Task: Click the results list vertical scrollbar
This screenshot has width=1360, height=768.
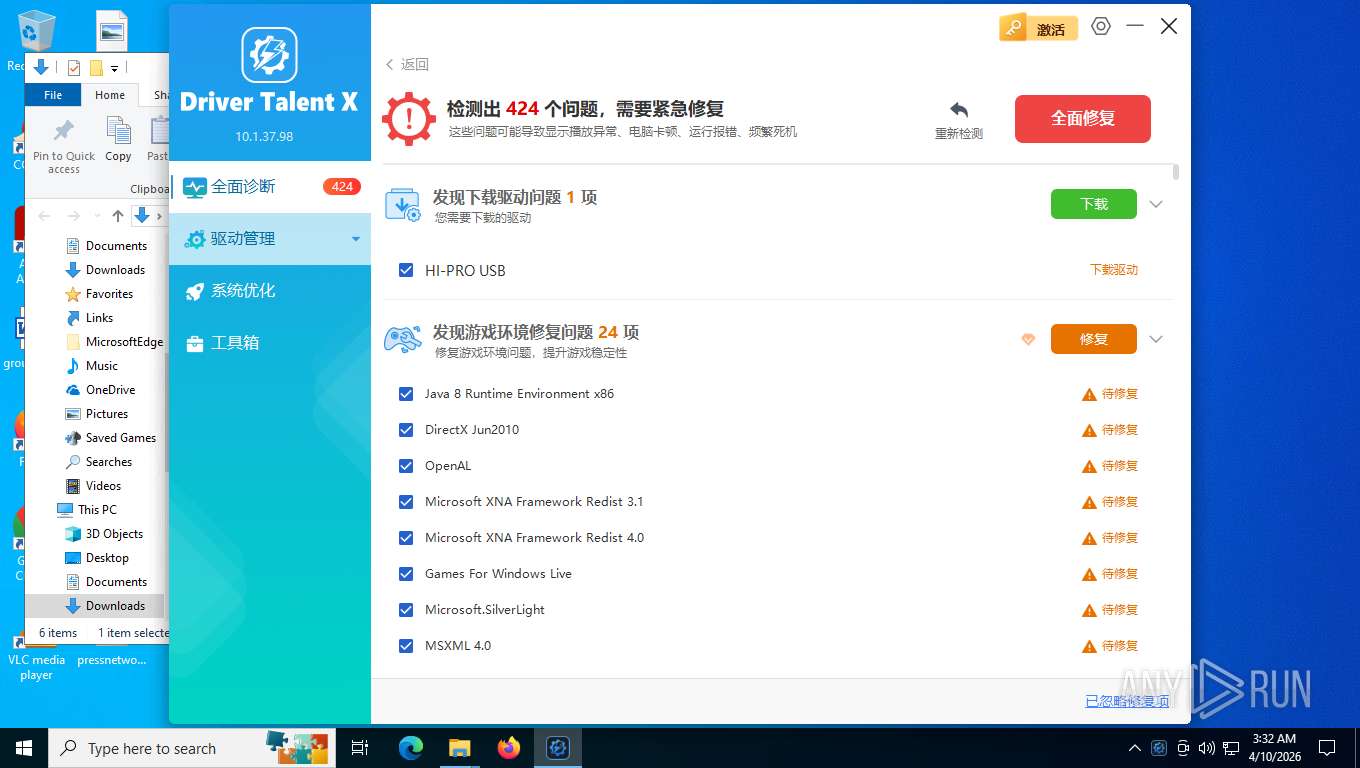Action: (1176, 172)
